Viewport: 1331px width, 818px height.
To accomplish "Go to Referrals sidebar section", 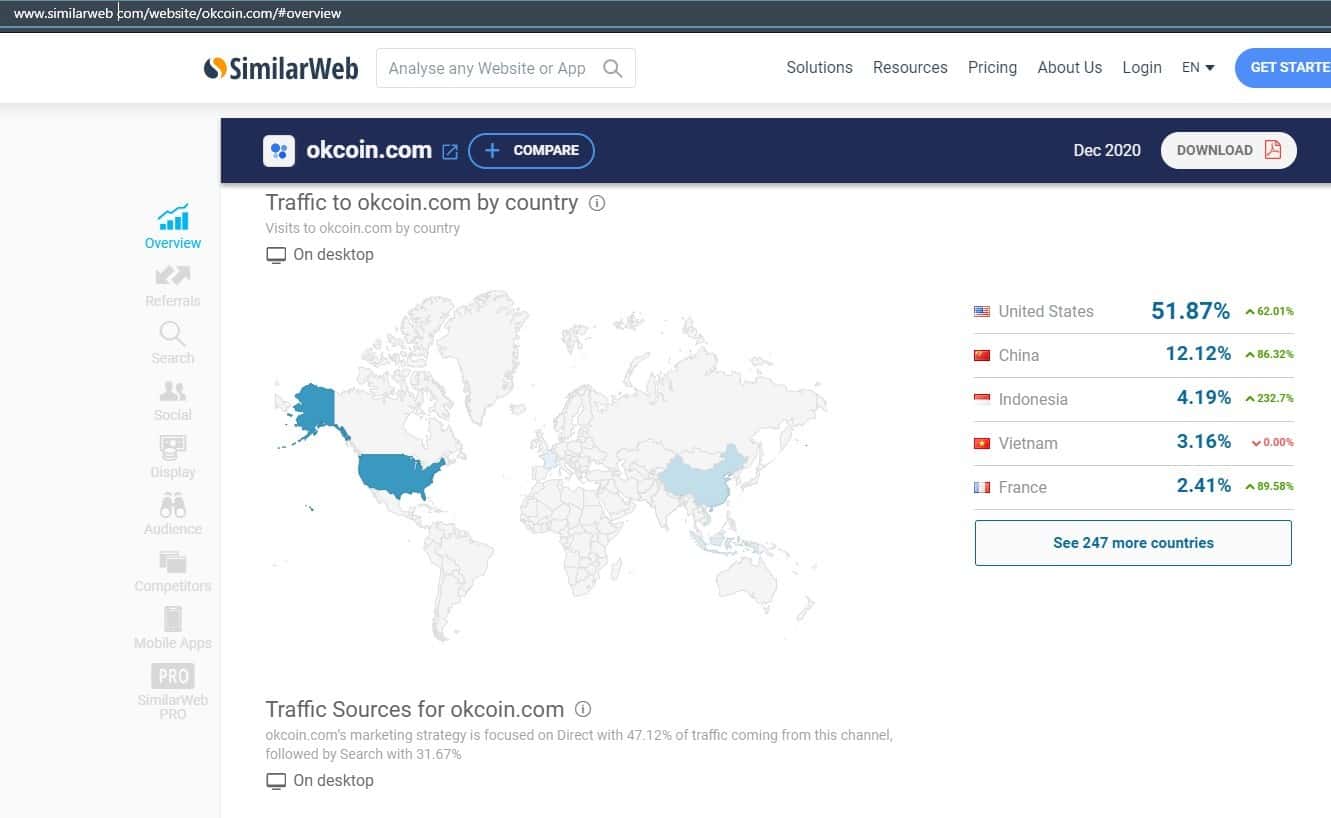I will (x=173, y=285).
